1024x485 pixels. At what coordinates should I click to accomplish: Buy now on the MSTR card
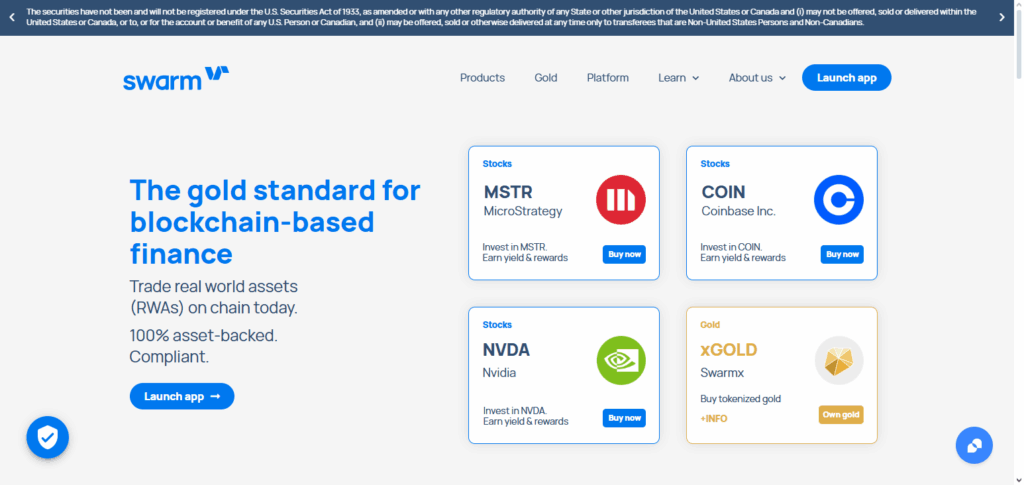point(624,255)
